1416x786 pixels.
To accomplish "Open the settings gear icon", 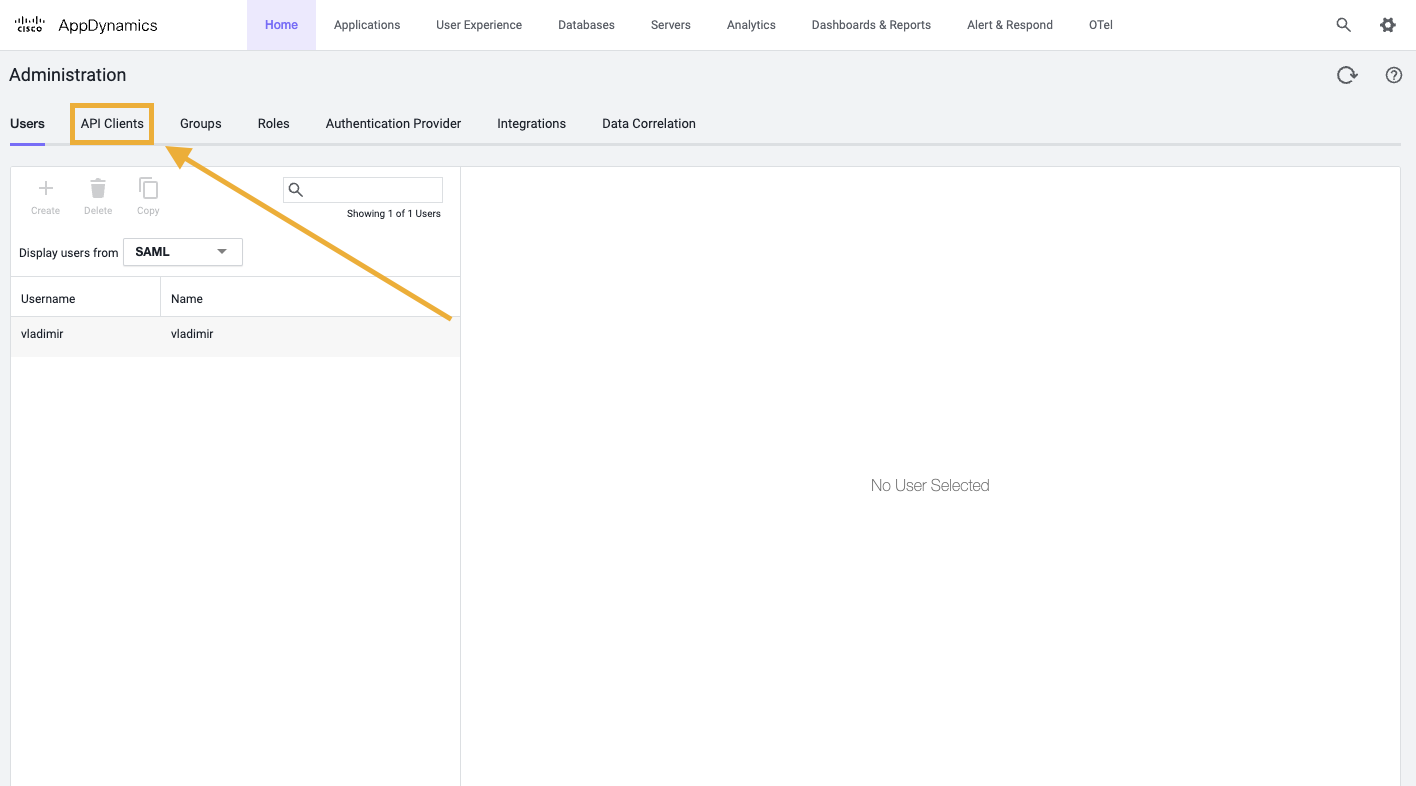I will tap(1388, 25).
